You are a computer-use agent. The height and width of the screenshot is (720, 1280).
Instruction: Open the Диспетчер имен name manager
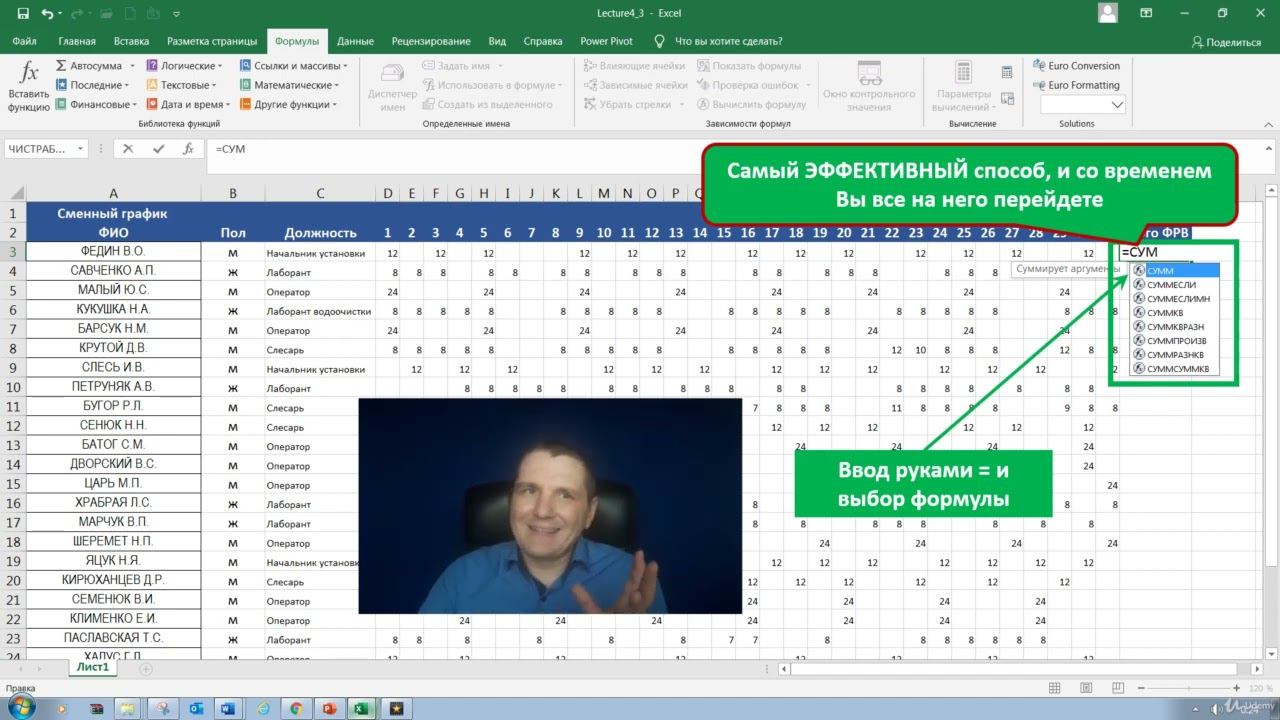pyautogui.click(x=392, y=87)
